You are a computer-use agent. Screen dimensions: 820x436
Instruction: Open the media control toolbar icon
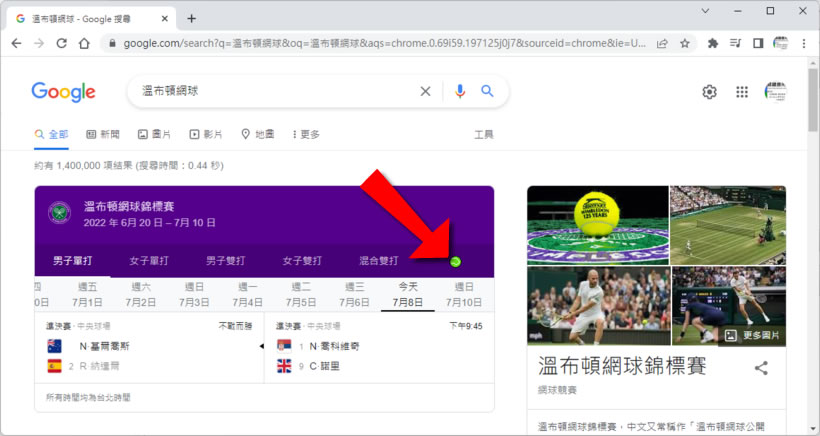(x=735, y=43)
